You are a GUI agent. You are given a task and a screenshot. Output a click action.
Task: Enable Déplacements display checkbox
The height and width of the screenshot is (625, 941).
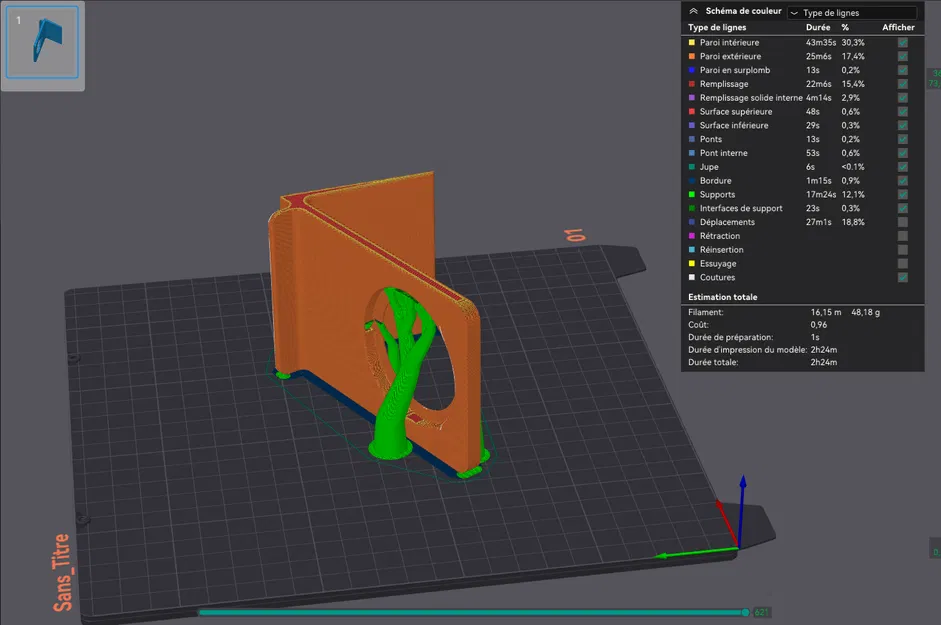tap(903, 222)
